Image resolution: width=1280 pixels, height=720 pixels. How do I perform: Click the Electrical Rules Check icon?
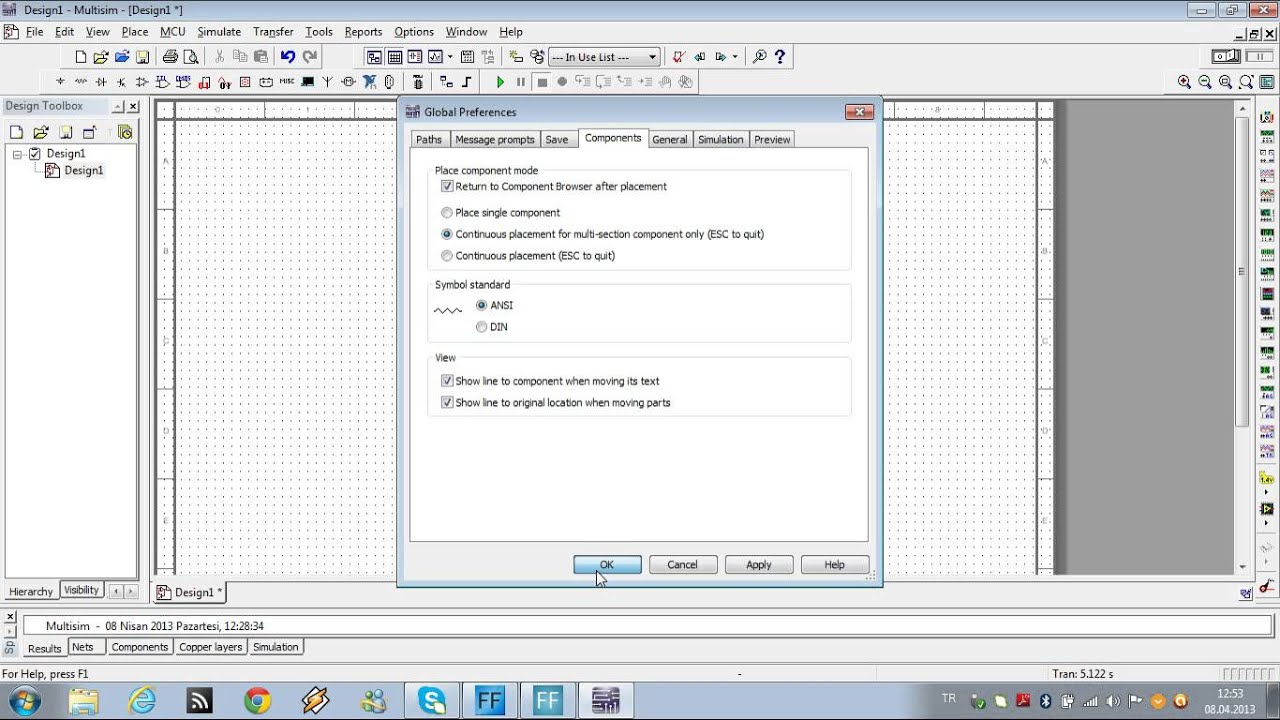[679, 57]
